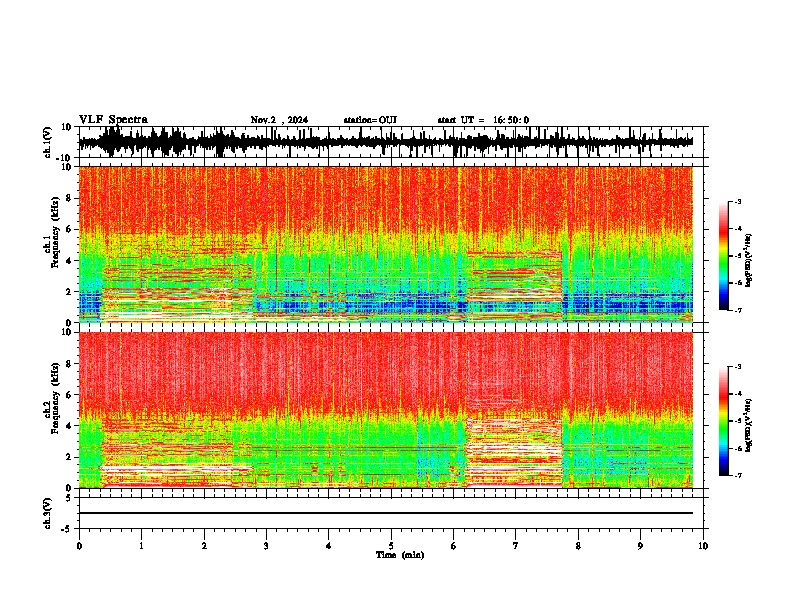This screenshot has height=612, width=792.
Task: Click the "VLF Spectra" title text
Action: 113,120
